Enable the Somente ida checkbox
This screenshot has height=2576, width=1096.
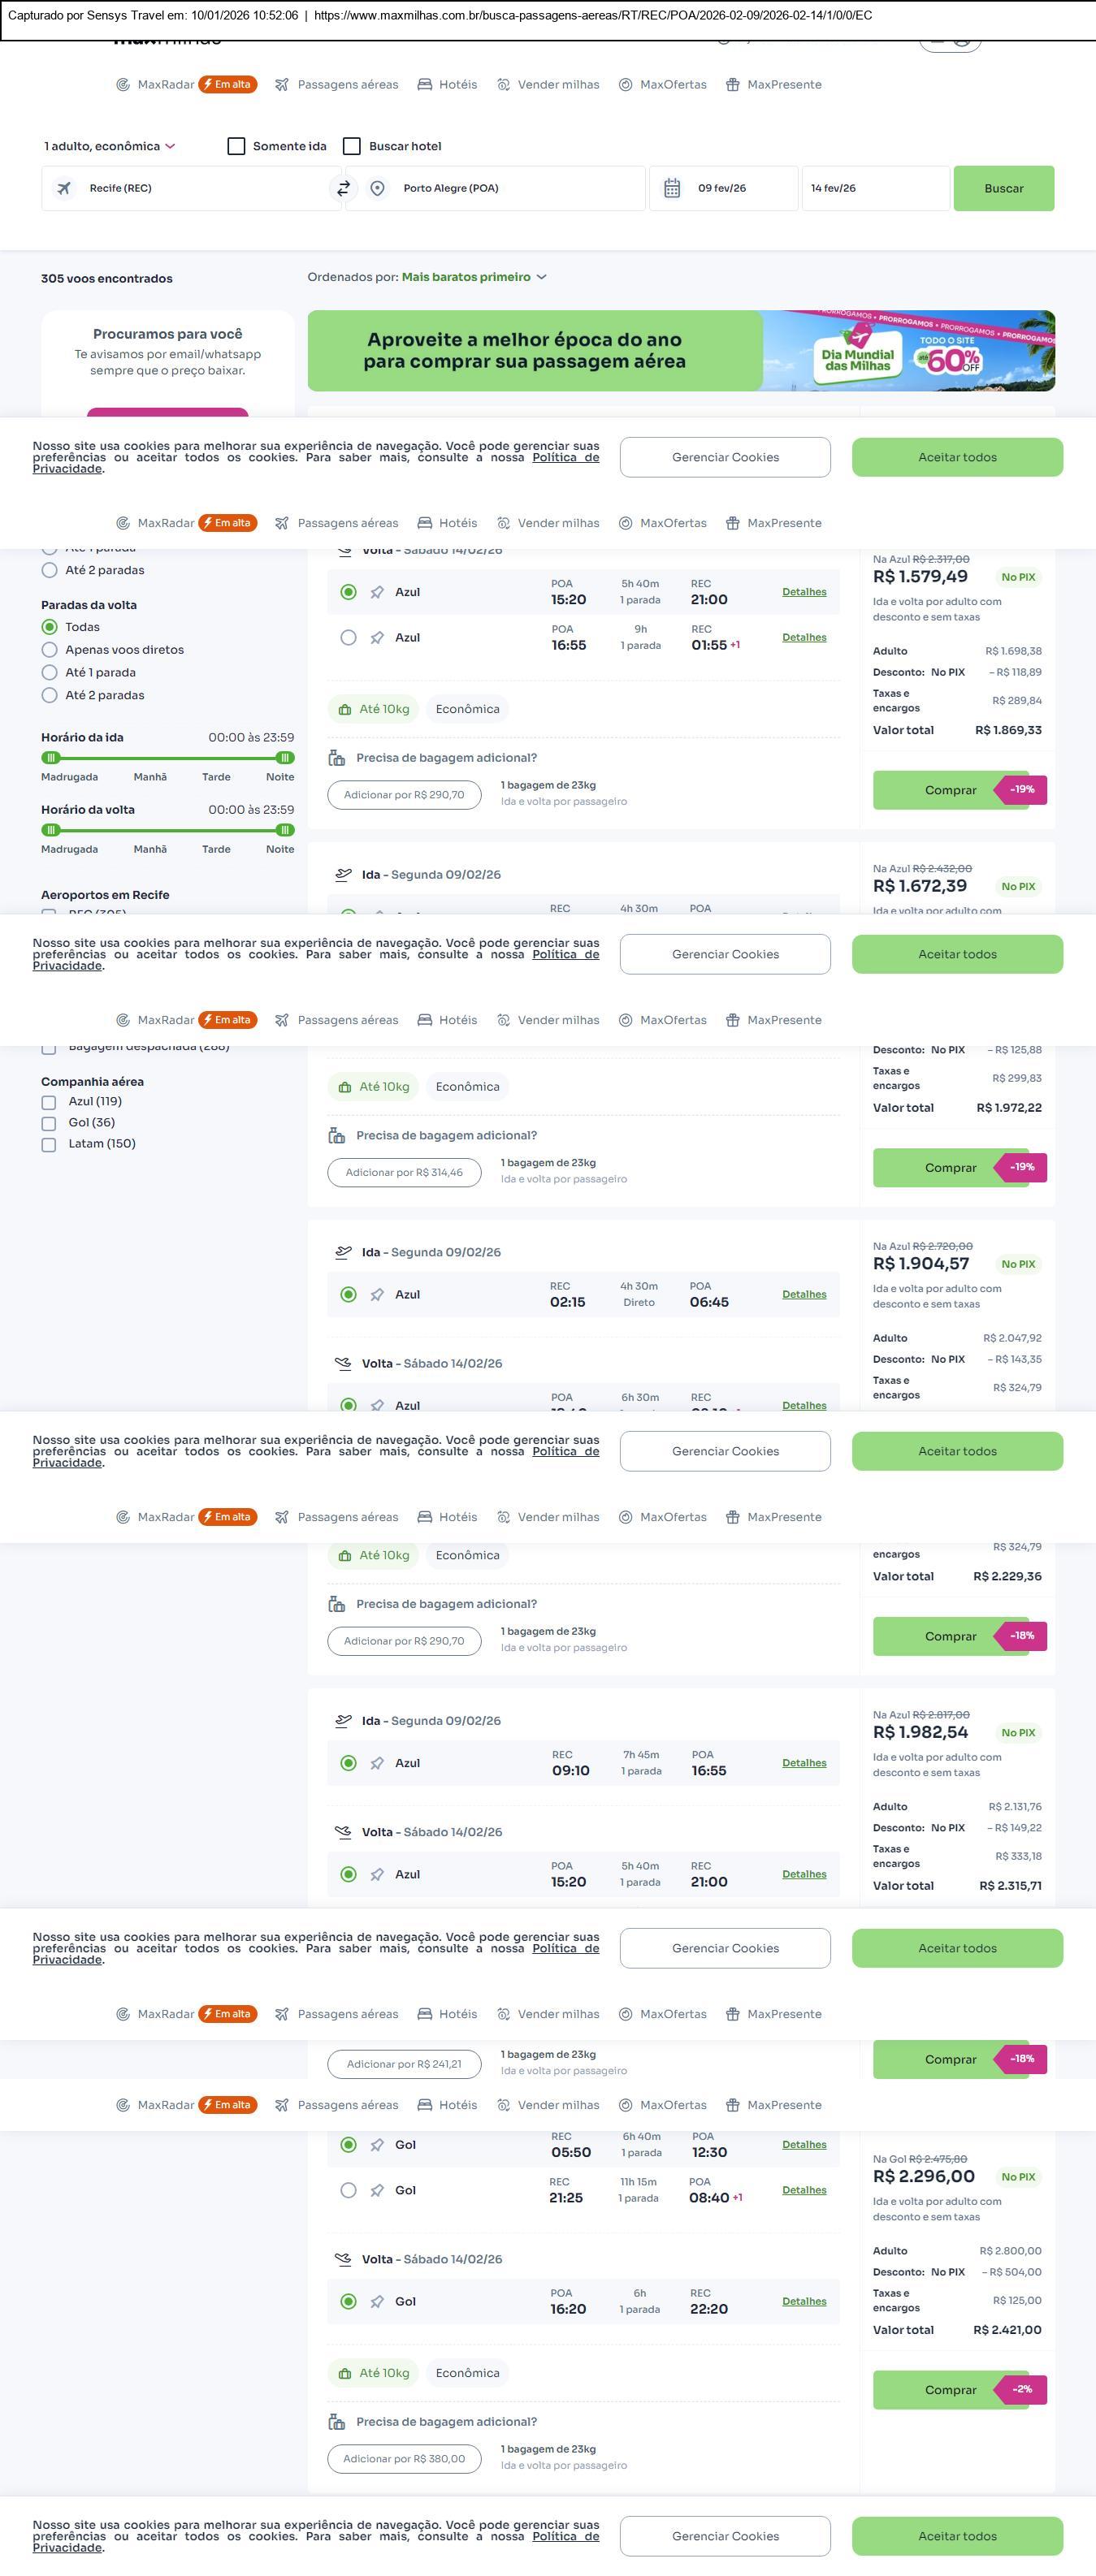tap(237, 146)
